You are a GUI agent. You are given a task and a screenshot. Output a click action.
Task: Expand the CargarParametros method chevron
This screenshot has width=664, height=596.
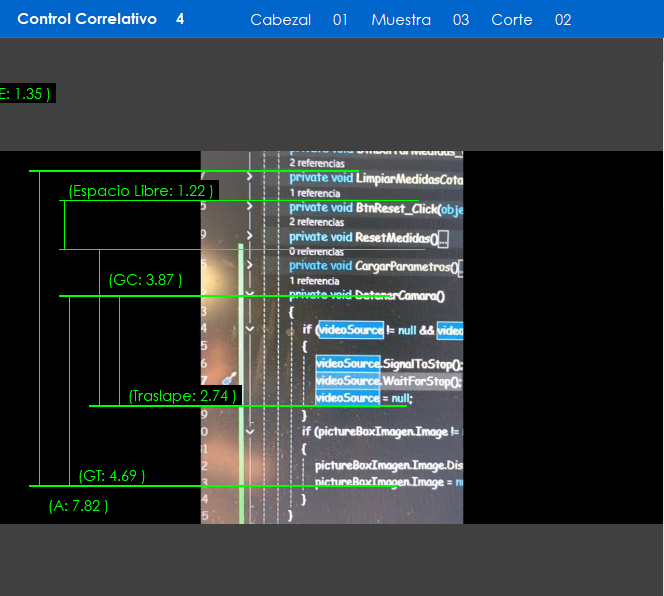point(249,266)
